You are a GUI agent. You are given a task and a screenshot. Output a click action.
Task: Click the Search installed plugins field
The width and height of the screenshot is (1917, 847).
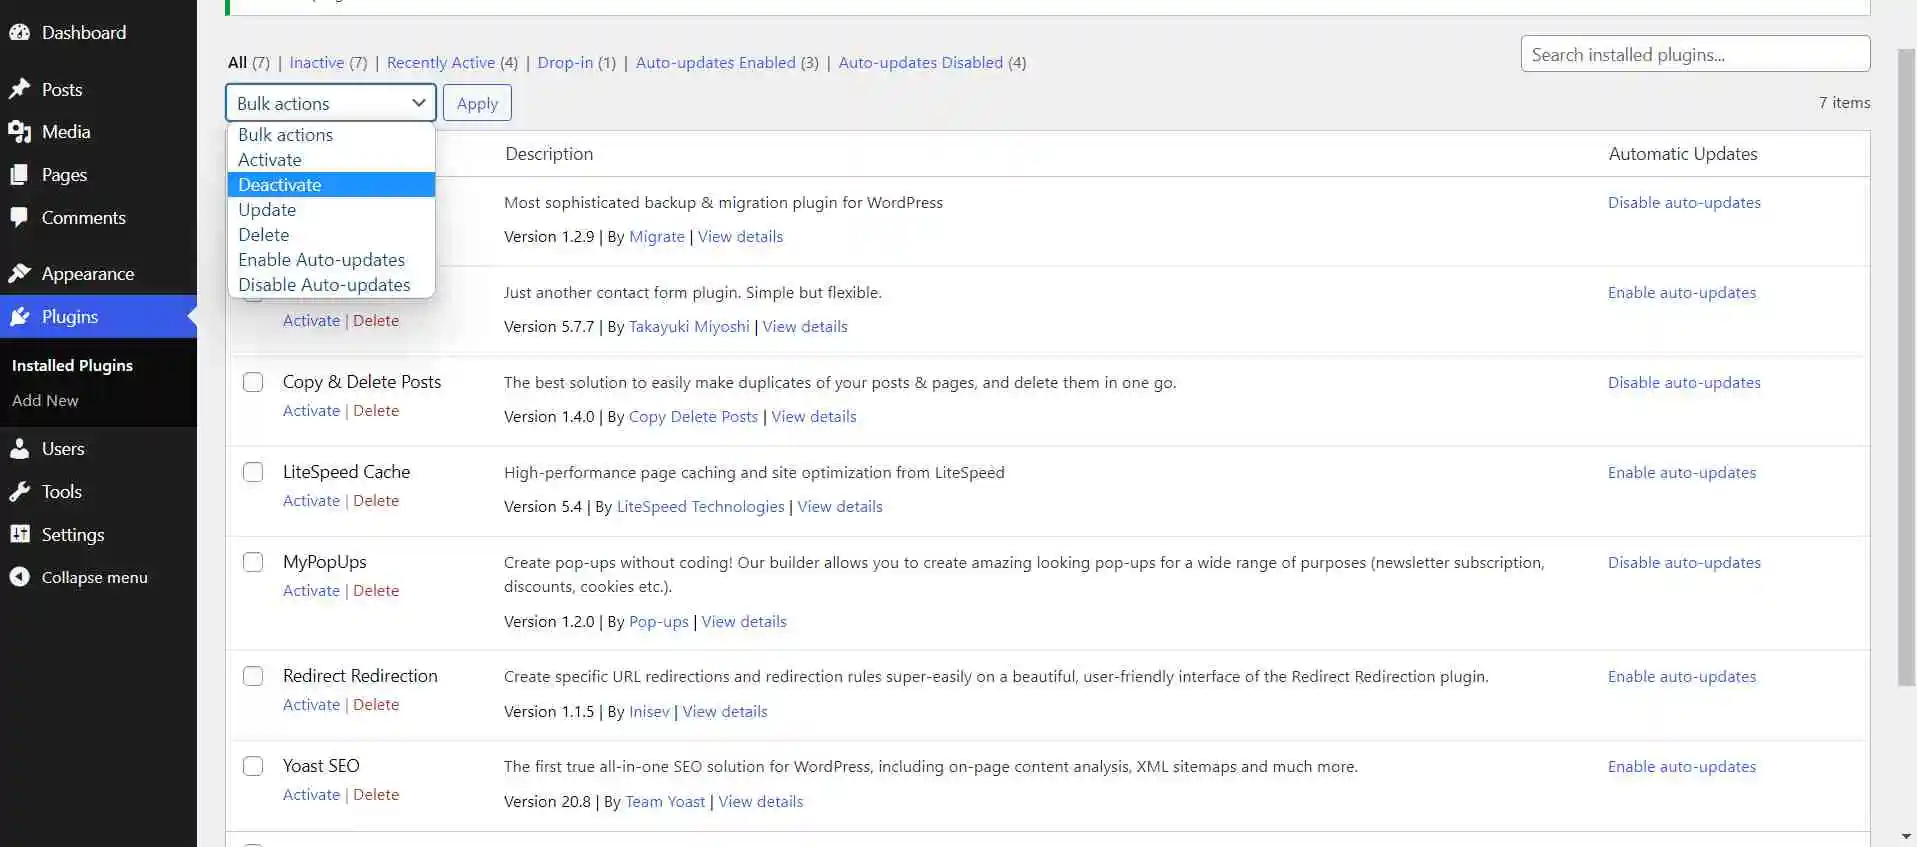click(1694, 54)
